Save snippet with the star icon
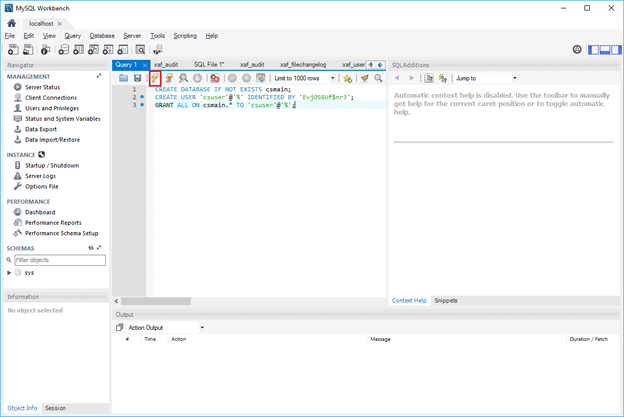 click(347, 78)
